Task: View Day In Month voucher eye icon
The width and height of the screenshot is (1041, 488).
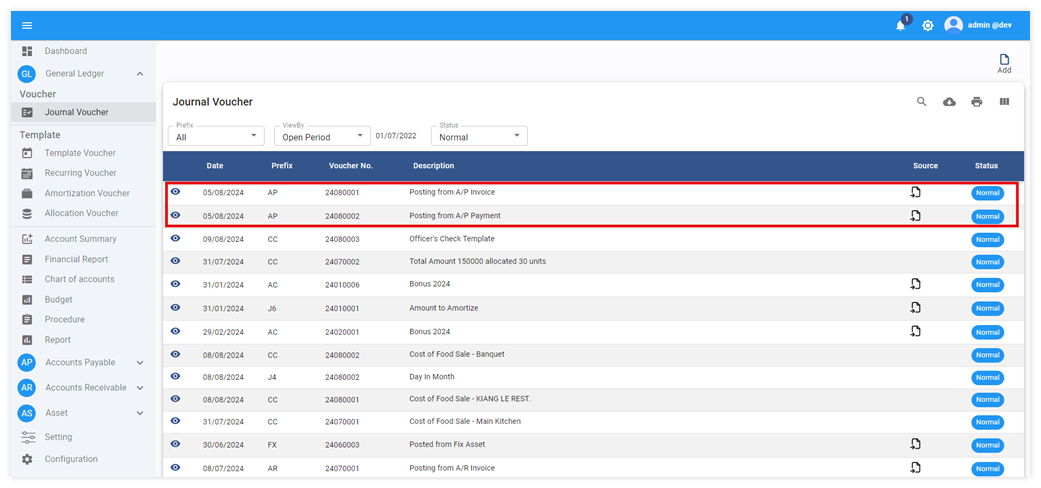Action: (x=176, y=377)
